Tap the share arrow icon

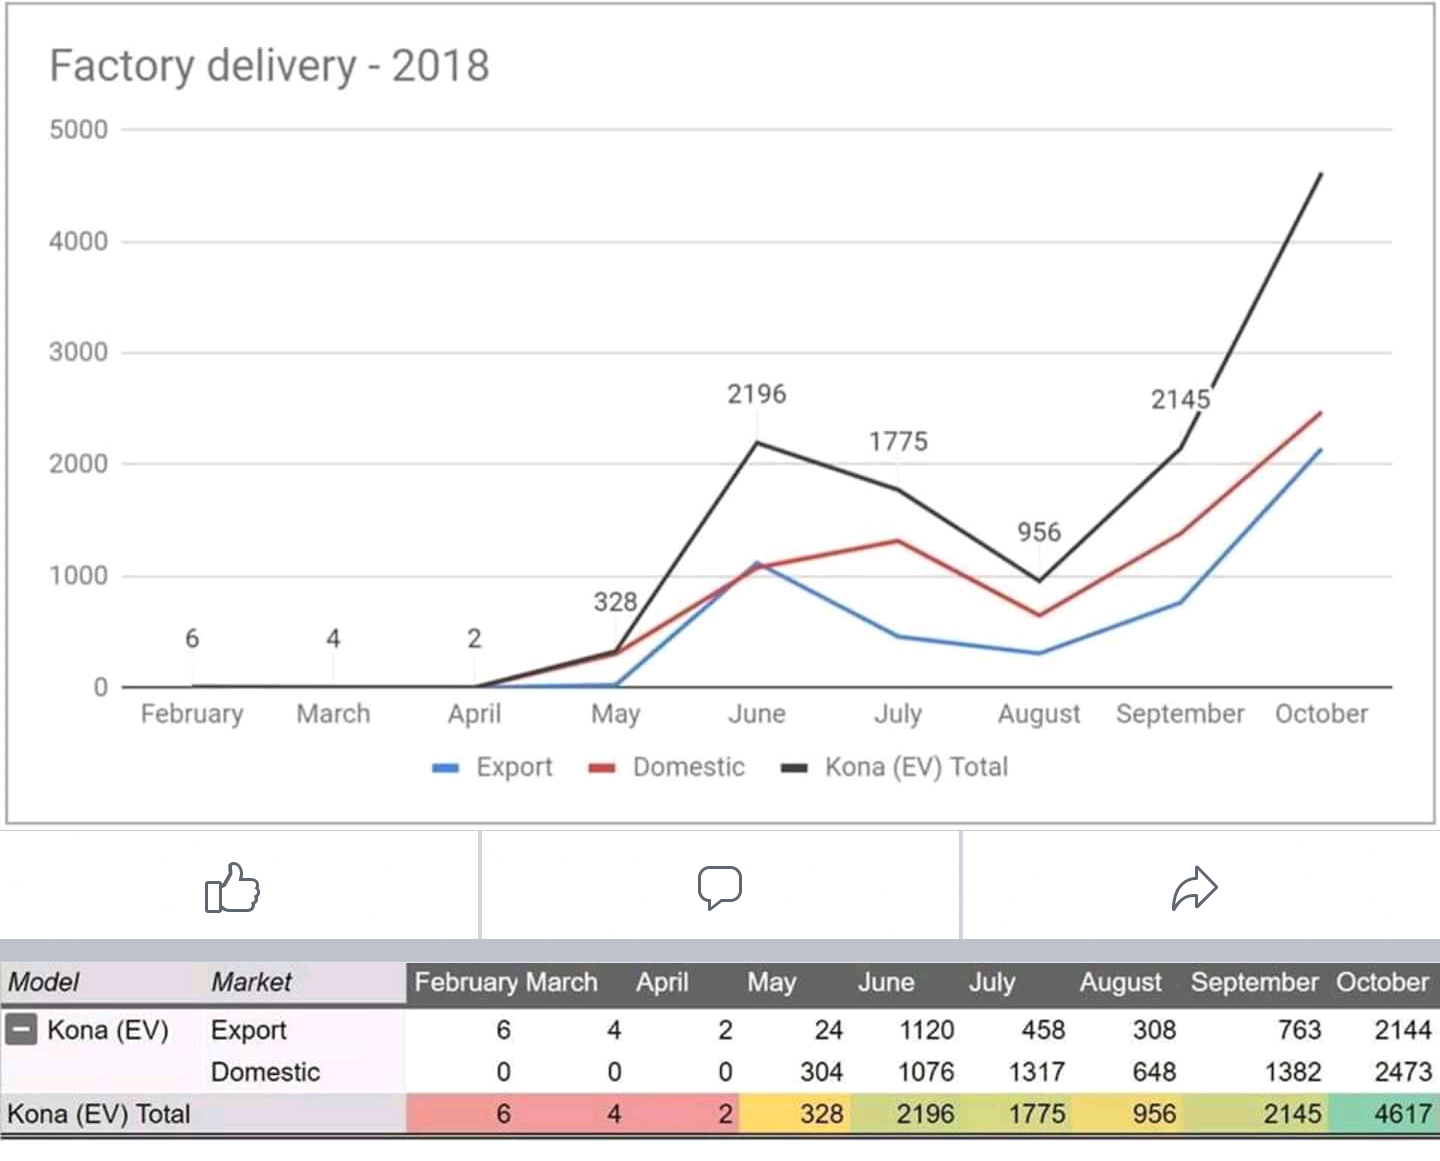pyautogui.click(x=1195, y=888)
